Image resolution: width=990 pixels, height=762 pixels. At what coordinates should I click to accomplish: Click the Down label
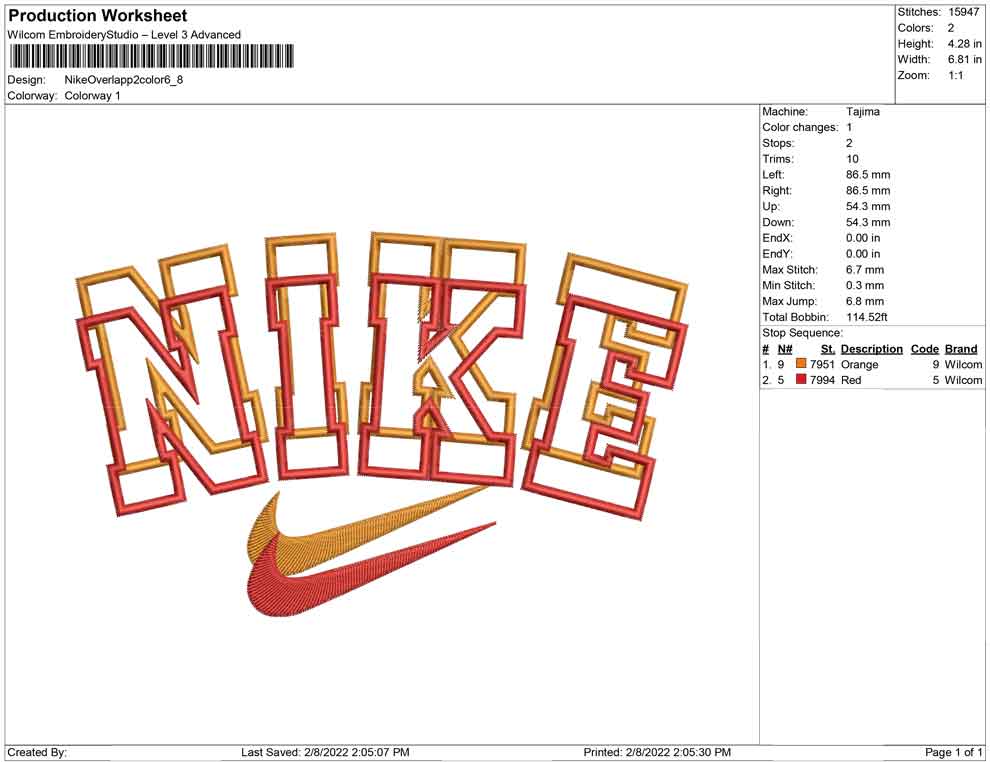click(778, 222)
